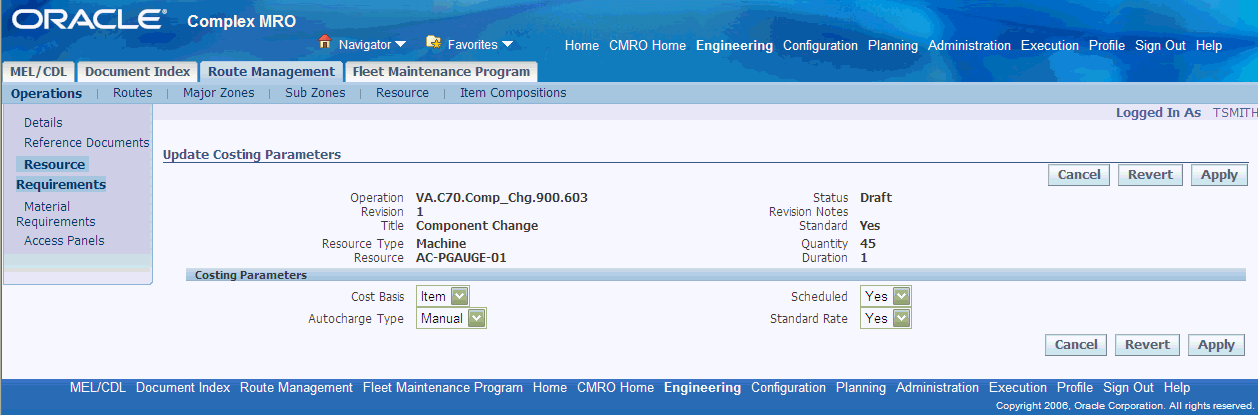
Task: Click the bottom Apply button
Action: (1216, 344)
